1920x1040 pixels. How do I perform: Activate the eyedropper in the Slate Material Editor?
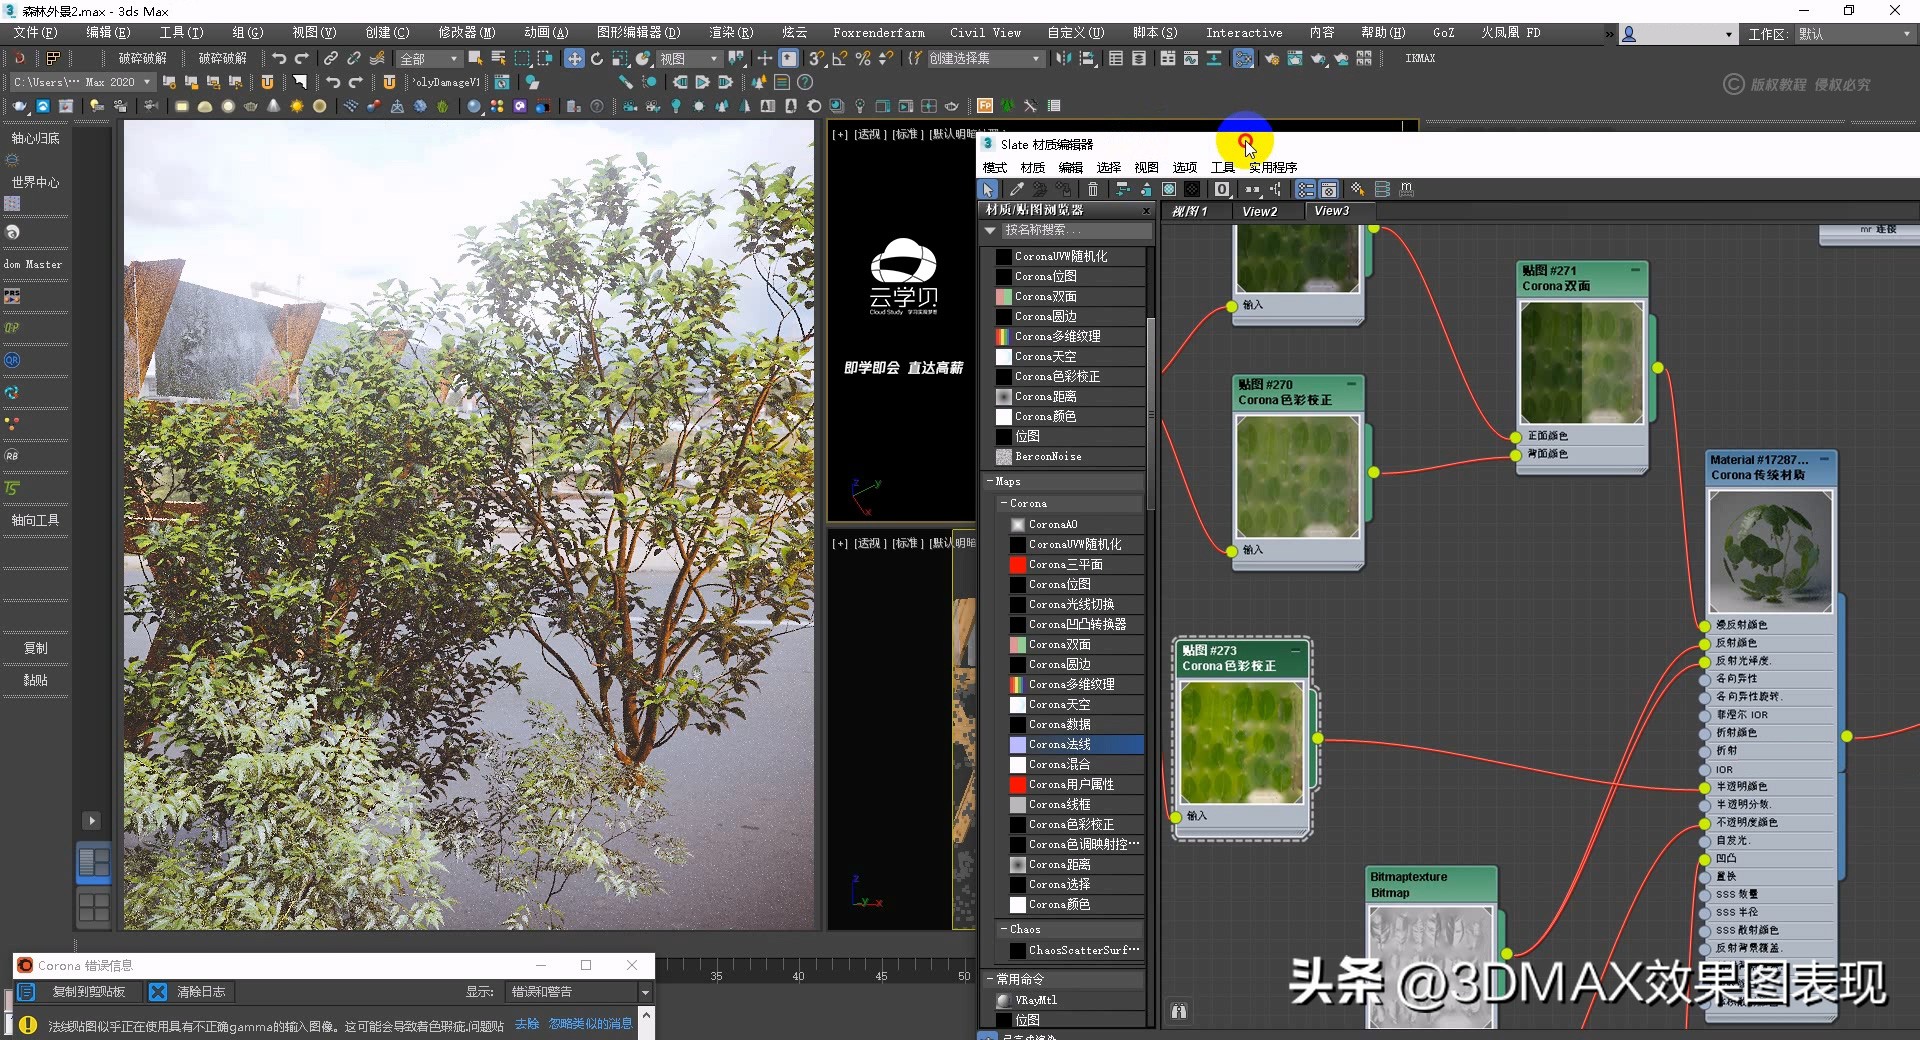(1015, 189)
